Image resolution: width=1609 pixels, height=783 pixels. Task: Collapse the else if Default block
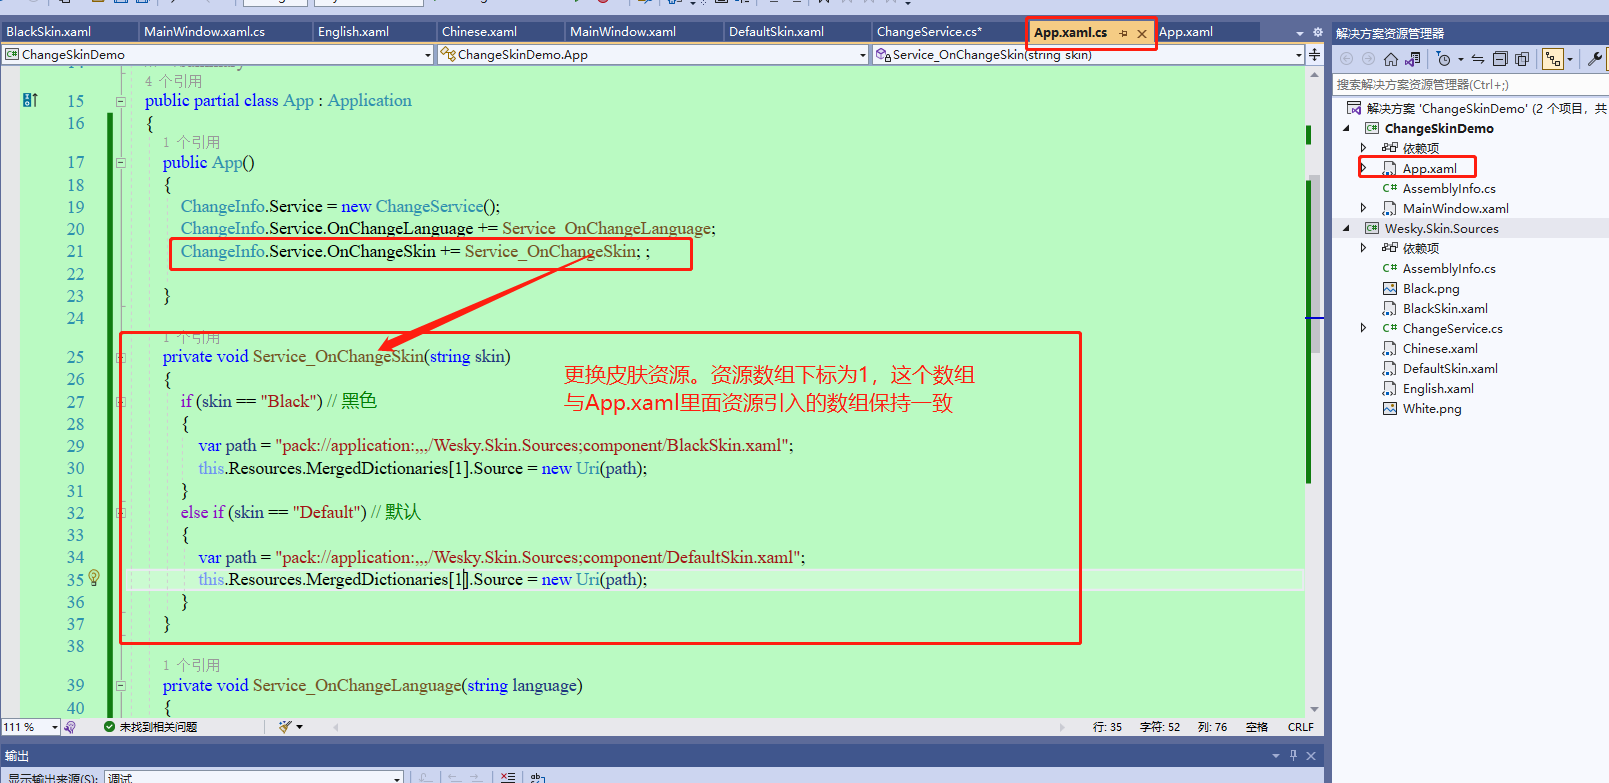[x=120, y=513]
